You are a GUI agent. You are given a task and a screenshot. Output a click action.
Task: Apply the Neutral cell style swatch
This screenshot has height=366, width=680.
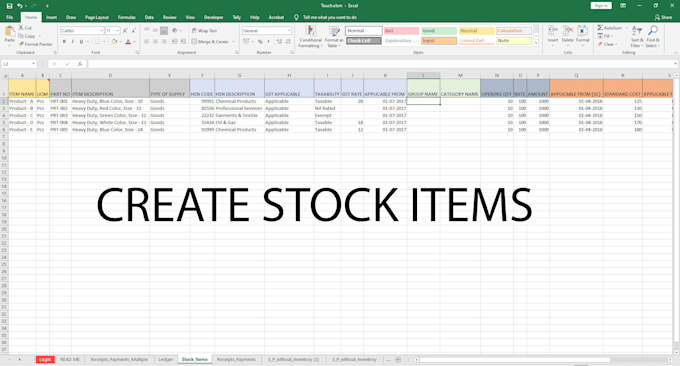click(476, 31)
